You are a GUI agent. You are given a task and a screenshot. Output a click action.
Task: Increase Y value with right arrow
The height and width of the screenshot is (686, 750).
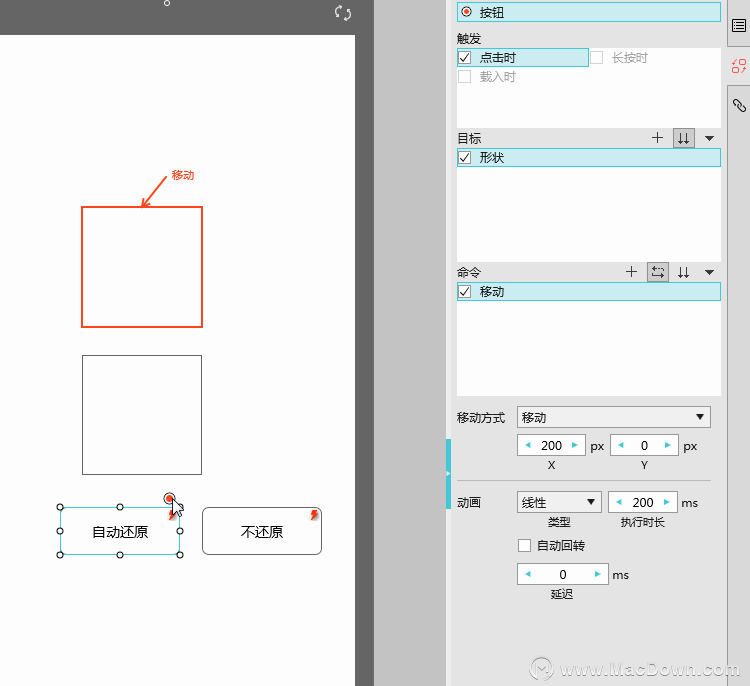(x=667, y=445)
